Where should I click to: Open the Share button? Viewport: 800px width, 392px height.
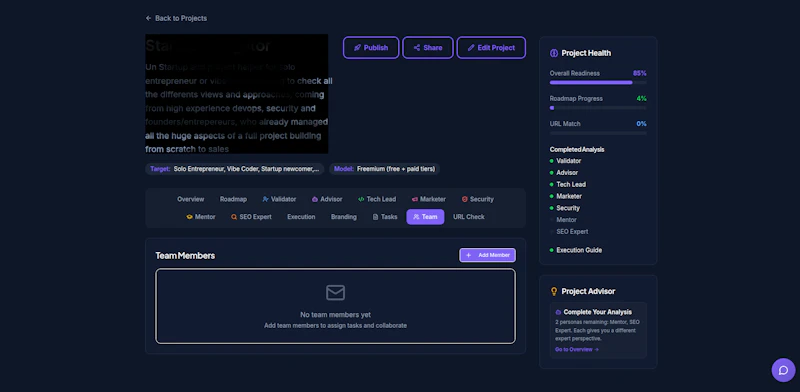click(x=428, y=47)
